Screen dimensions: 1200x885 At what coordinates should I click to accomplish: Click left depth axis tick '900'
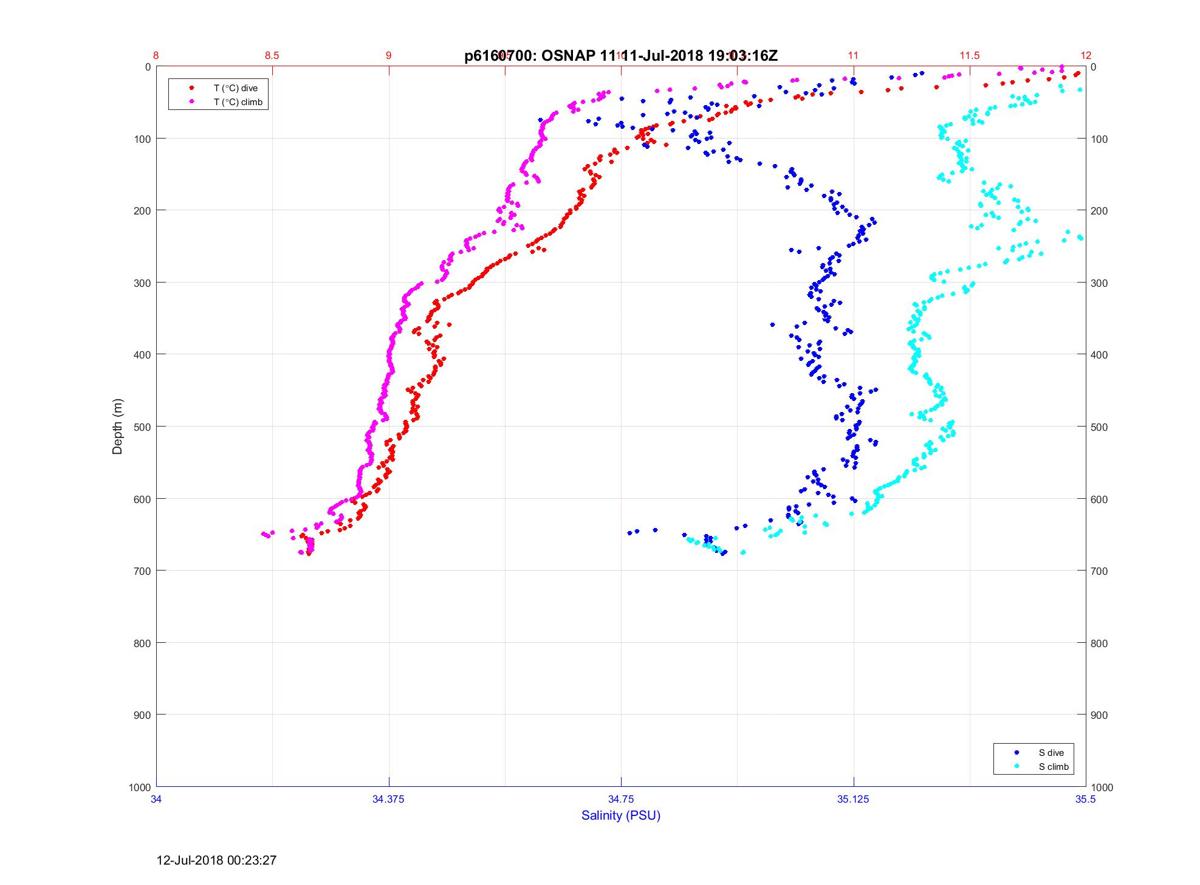pos(141,715)
